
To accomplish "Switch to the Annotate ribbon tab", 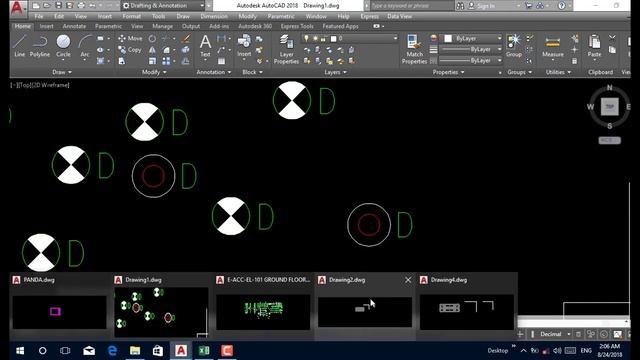I will click(x=74, y=26).
